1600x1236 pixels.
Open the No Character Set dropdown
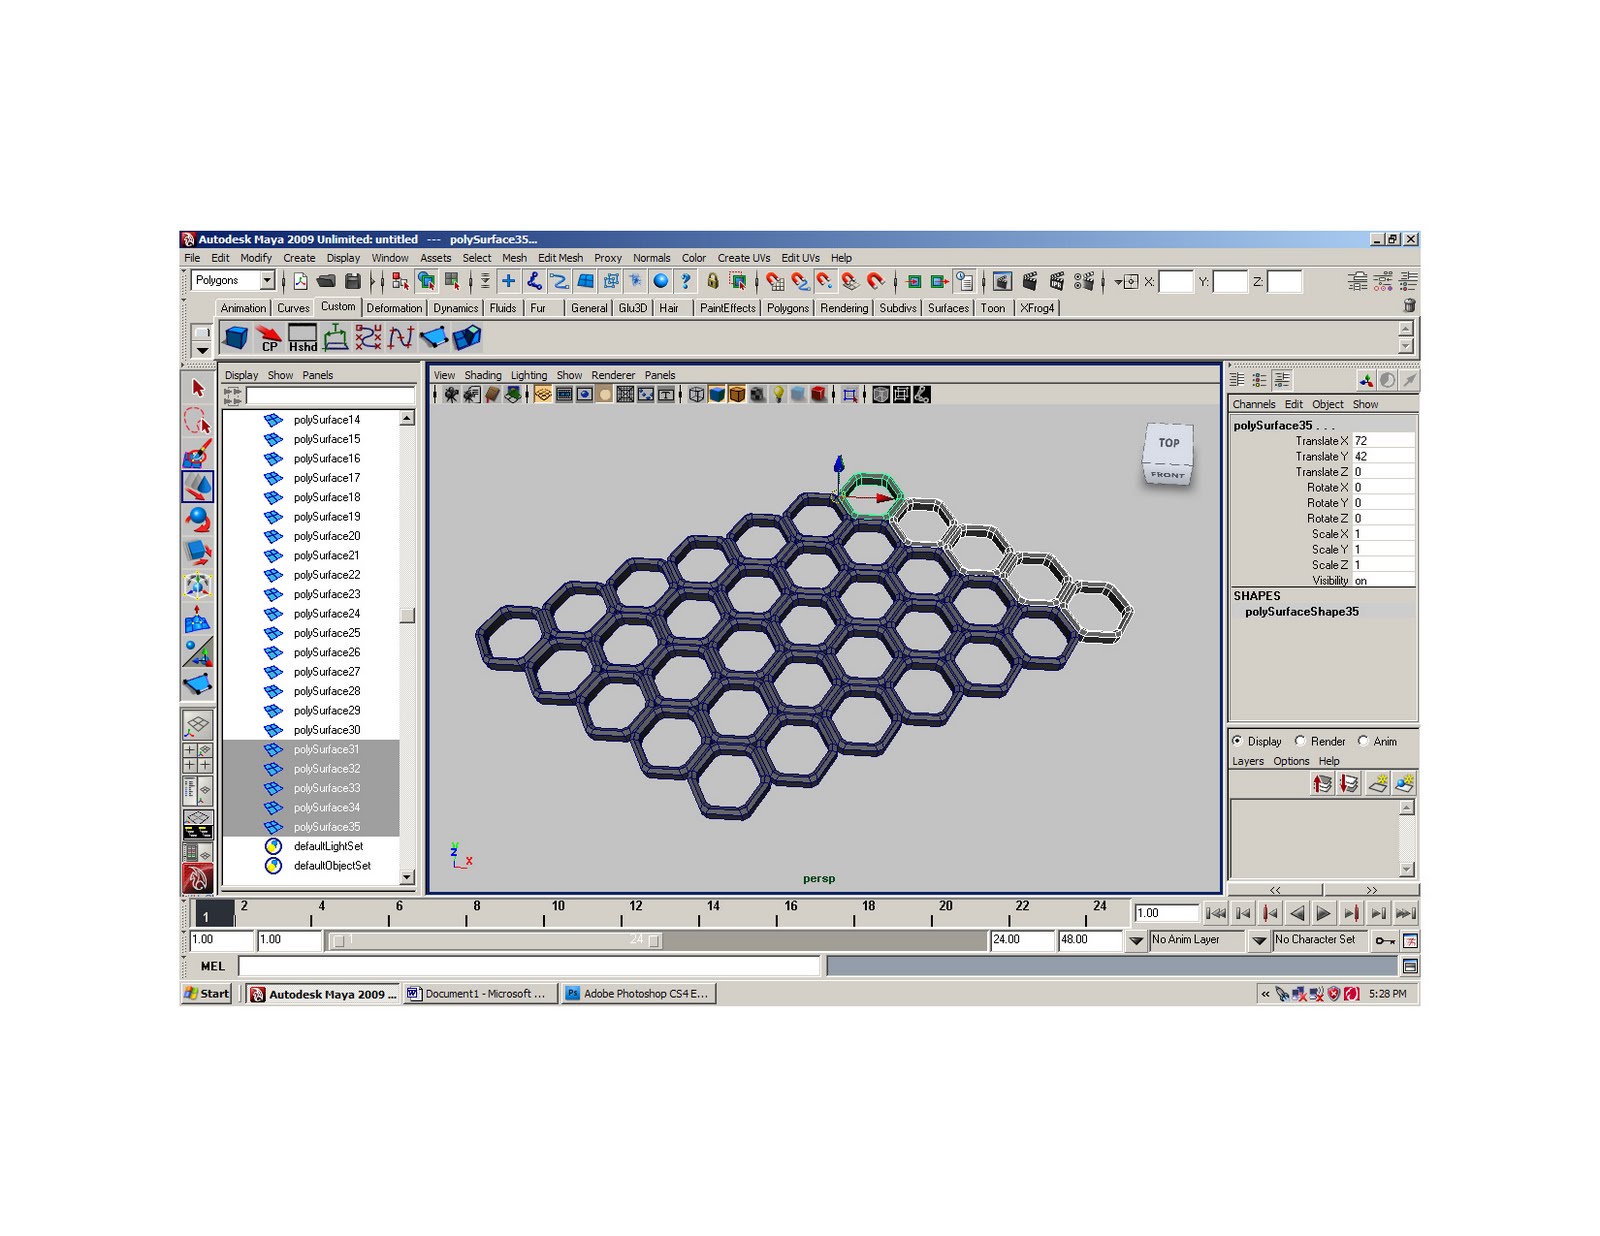pos(1259,940)
